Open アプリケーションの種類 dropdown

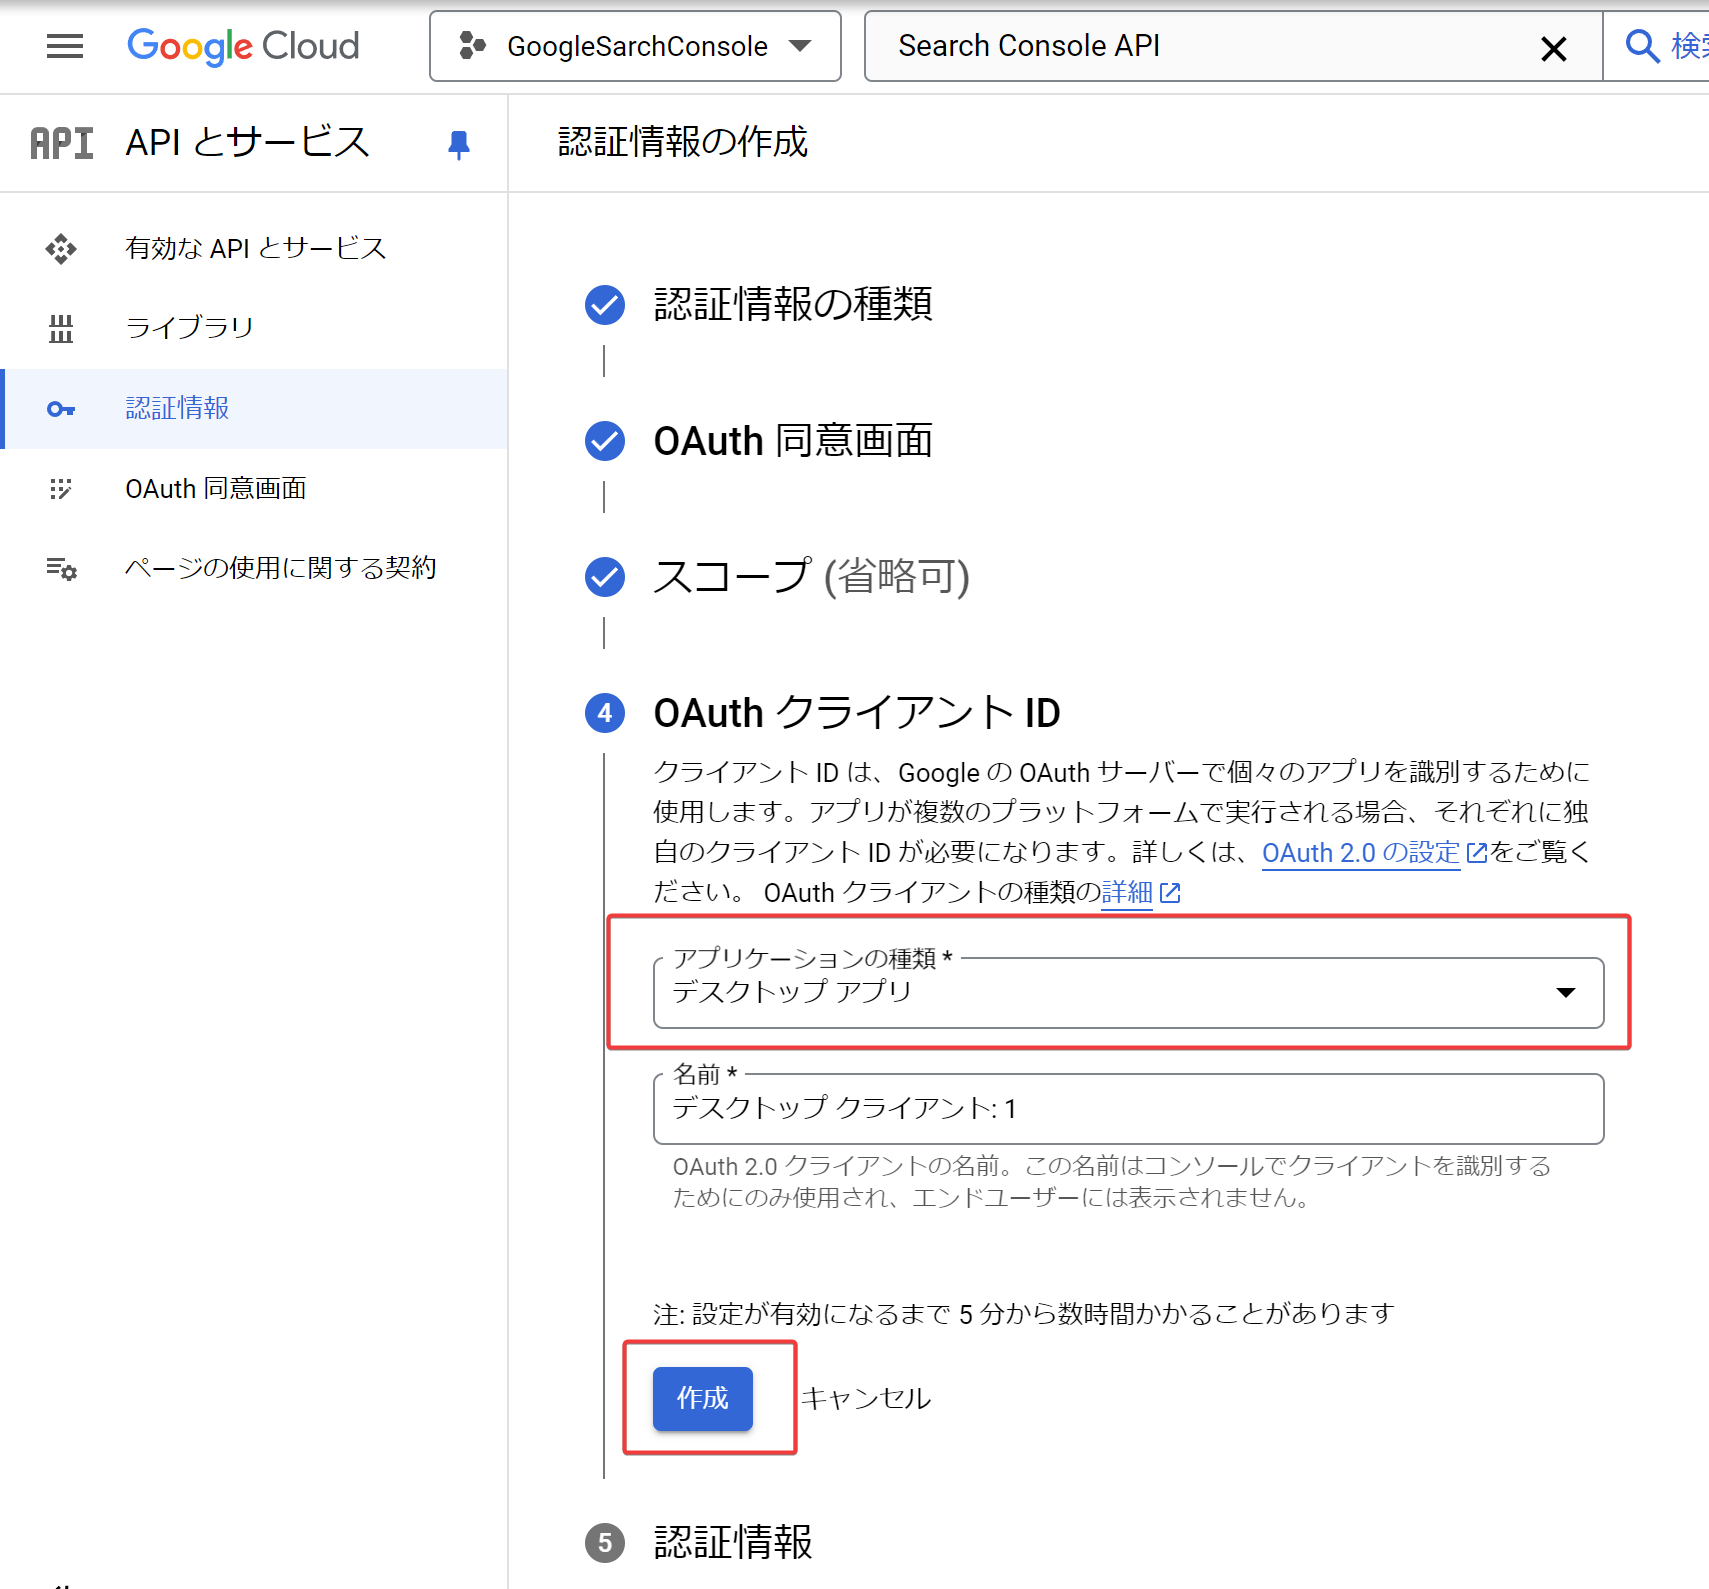[1128, 992]
